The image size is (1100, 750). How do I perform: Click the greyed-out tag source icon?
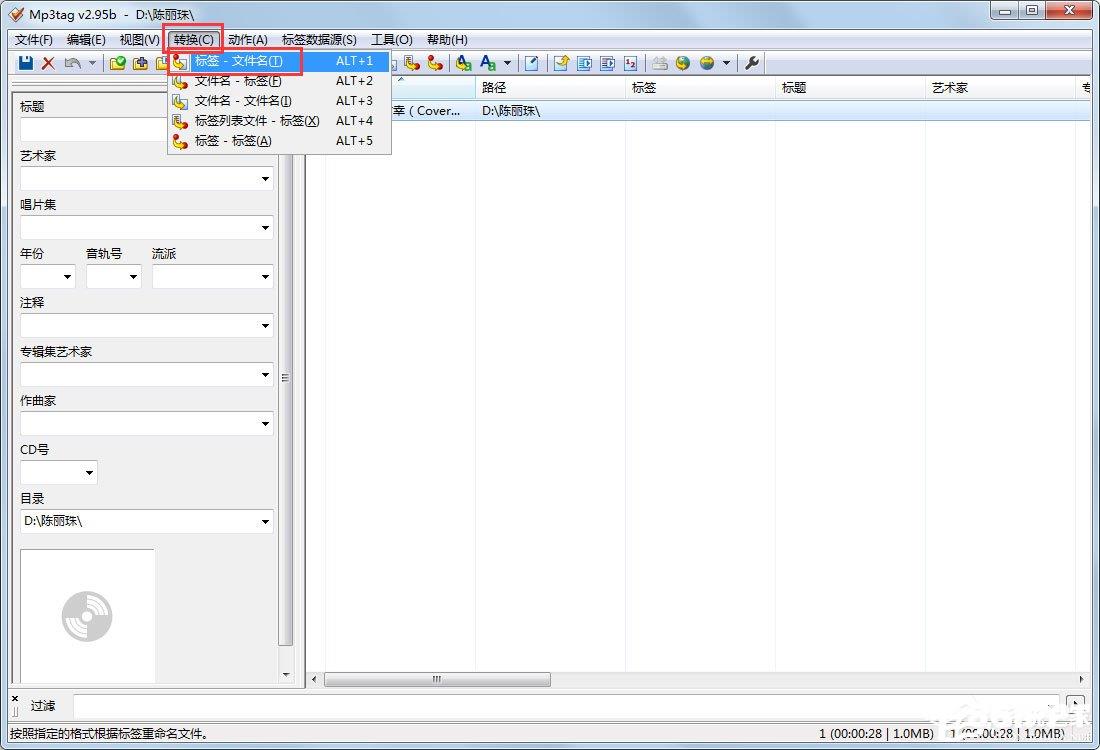point(659,63)
